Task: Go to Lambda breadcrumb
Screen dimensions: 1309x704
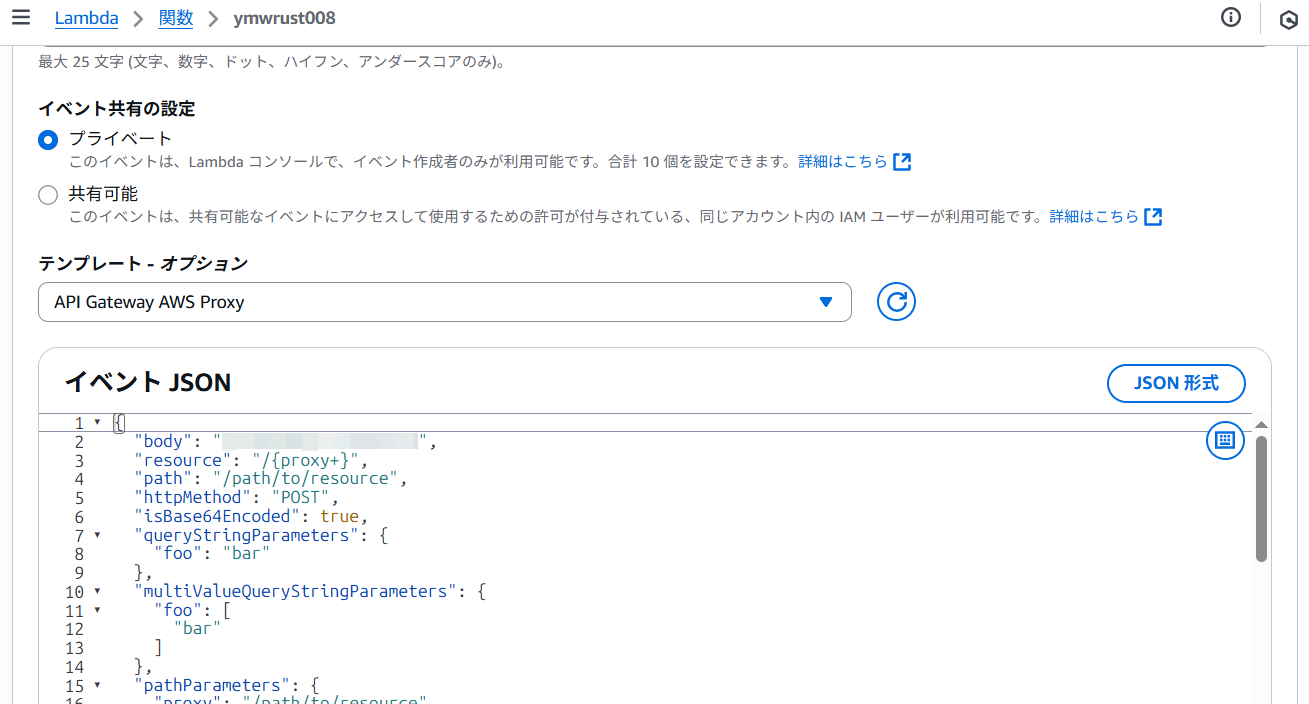Action: pyautogui.click(x=86, y=18)
